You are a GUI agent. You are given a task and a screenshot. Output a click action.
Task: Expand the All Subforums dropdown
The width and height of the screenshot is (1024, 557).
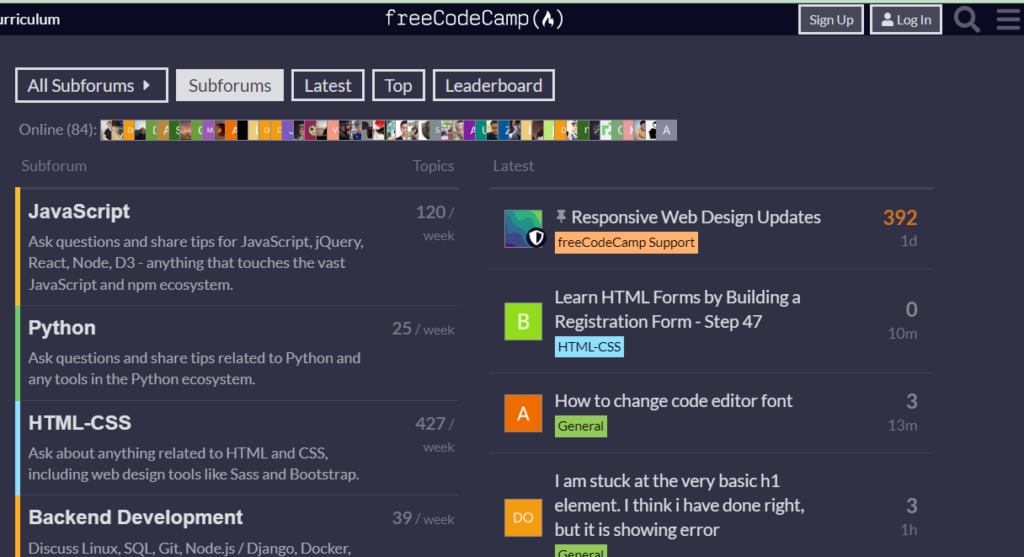91,85
